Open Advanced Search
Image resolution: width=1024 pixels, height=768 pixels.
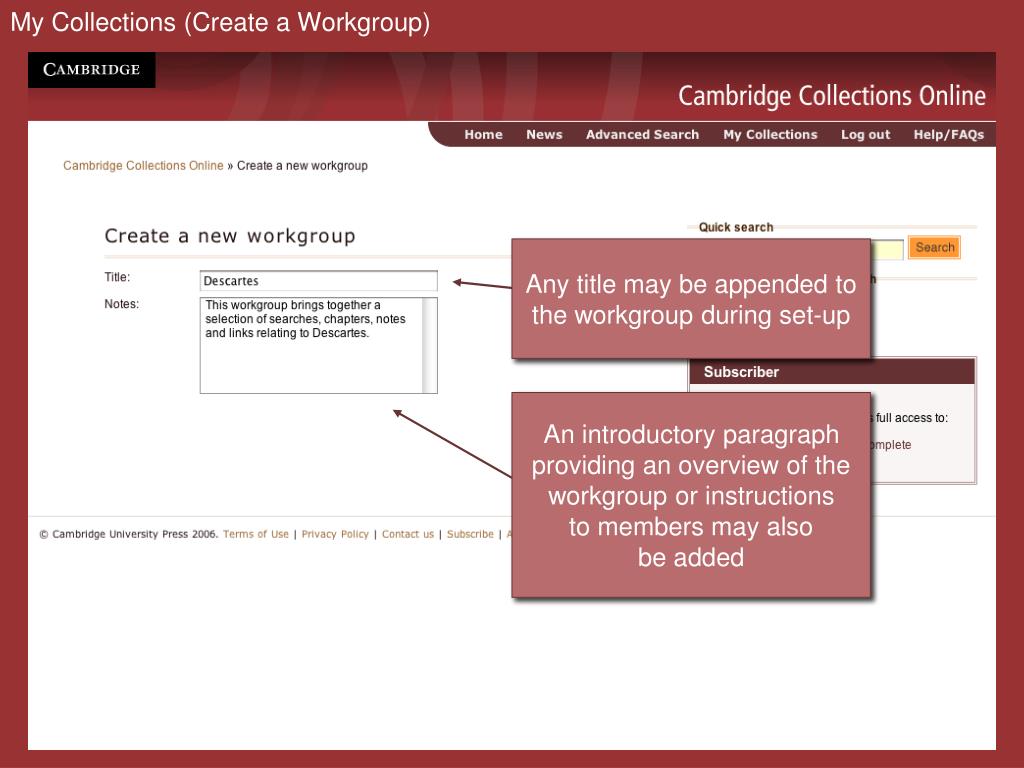(x=642, y=135)
